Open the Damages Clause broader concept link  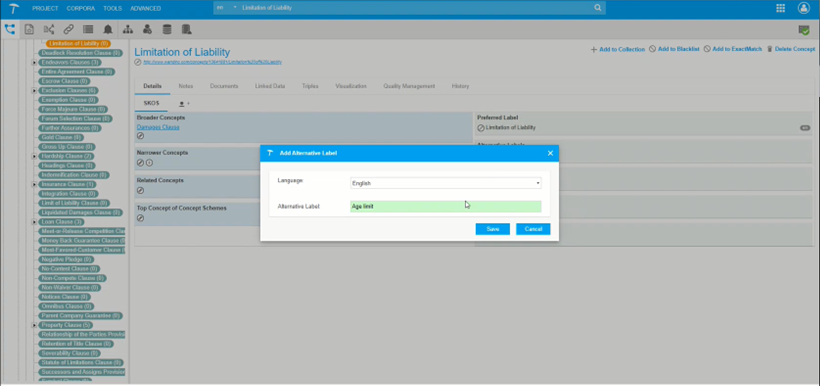(158, 127)
